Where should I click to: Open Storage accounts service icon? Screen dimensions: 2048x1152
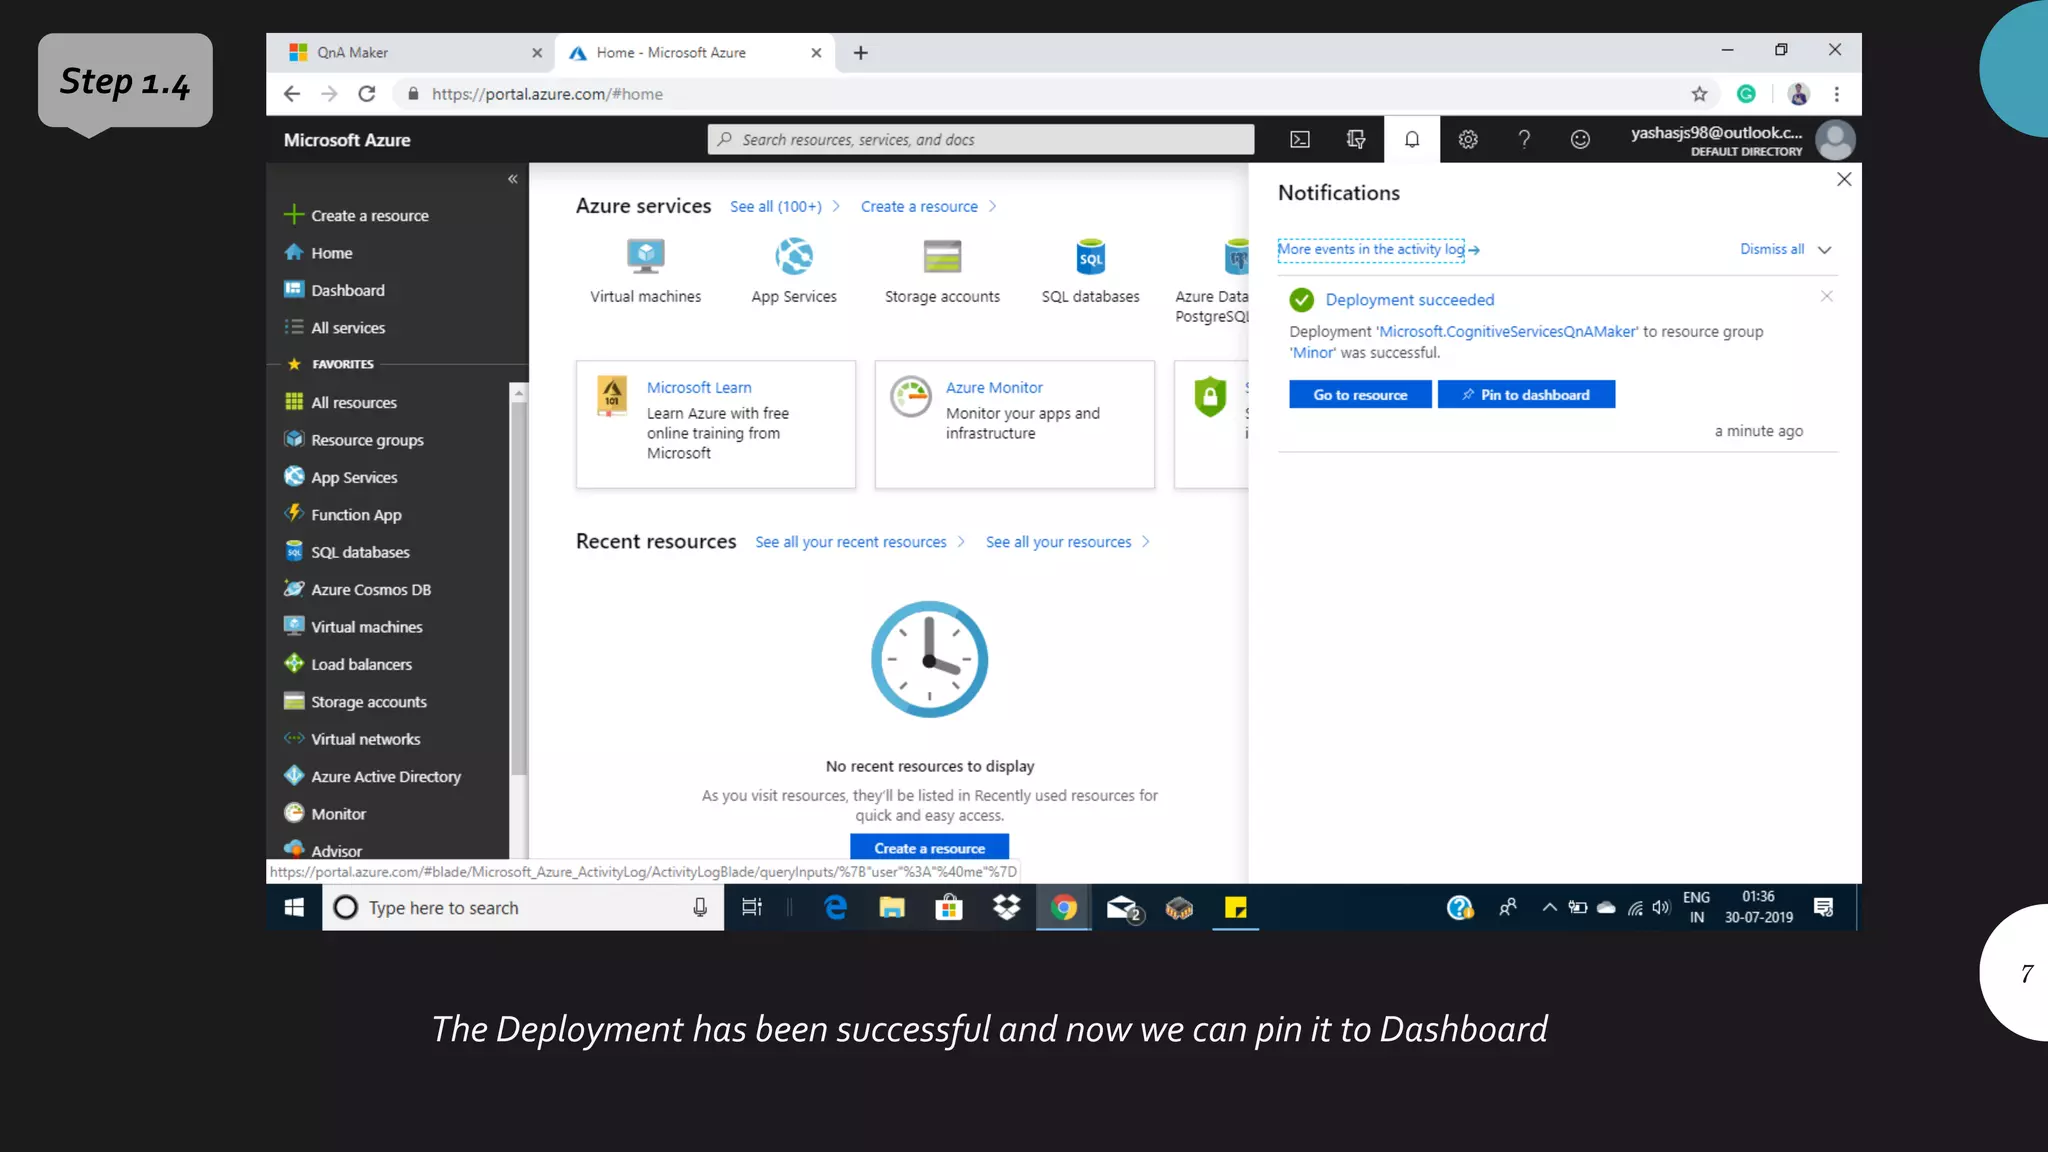(x=942, y=257)
